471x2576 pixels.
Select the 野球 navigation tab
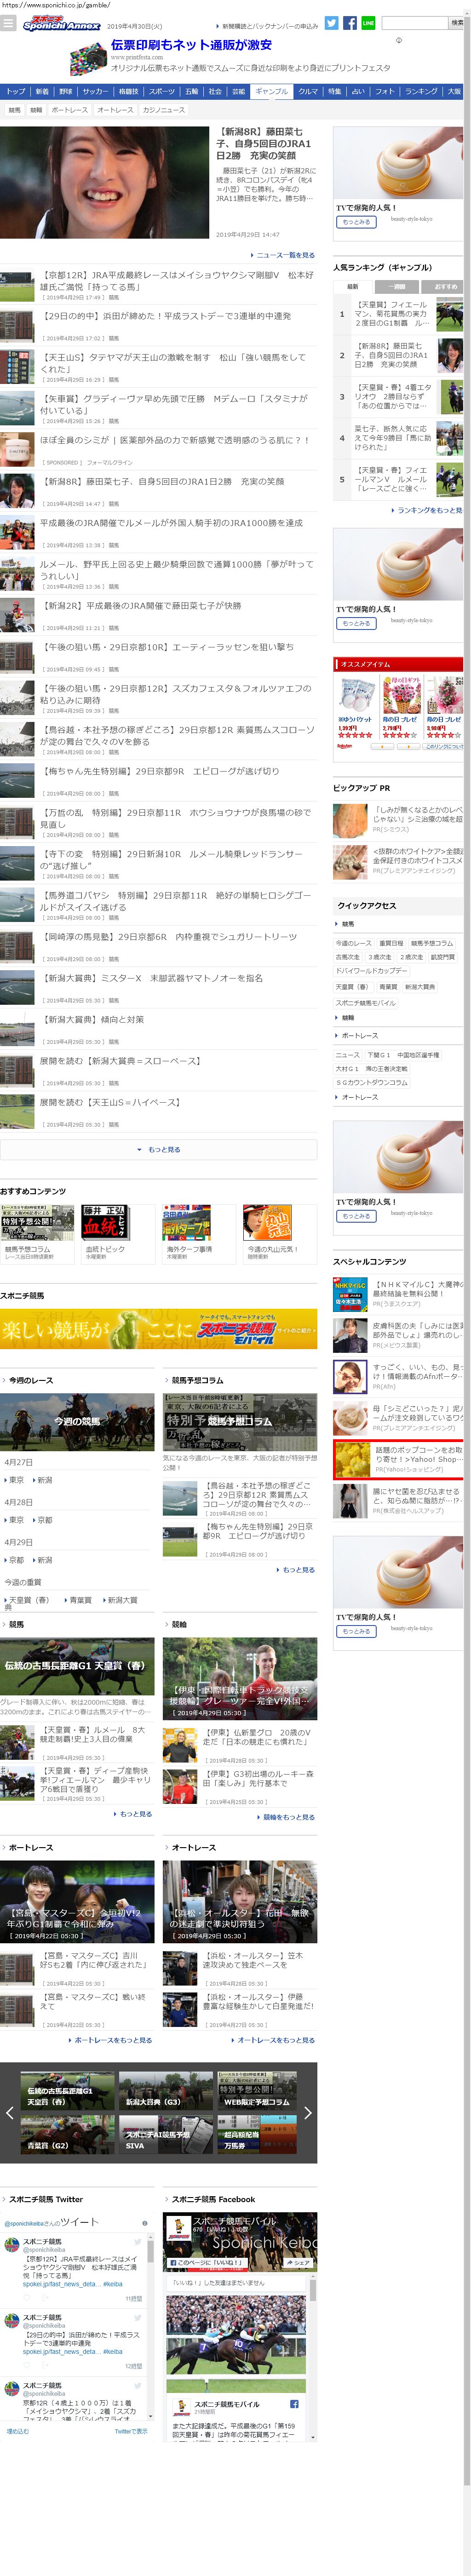pyautogui.click(x=65, y=91)
